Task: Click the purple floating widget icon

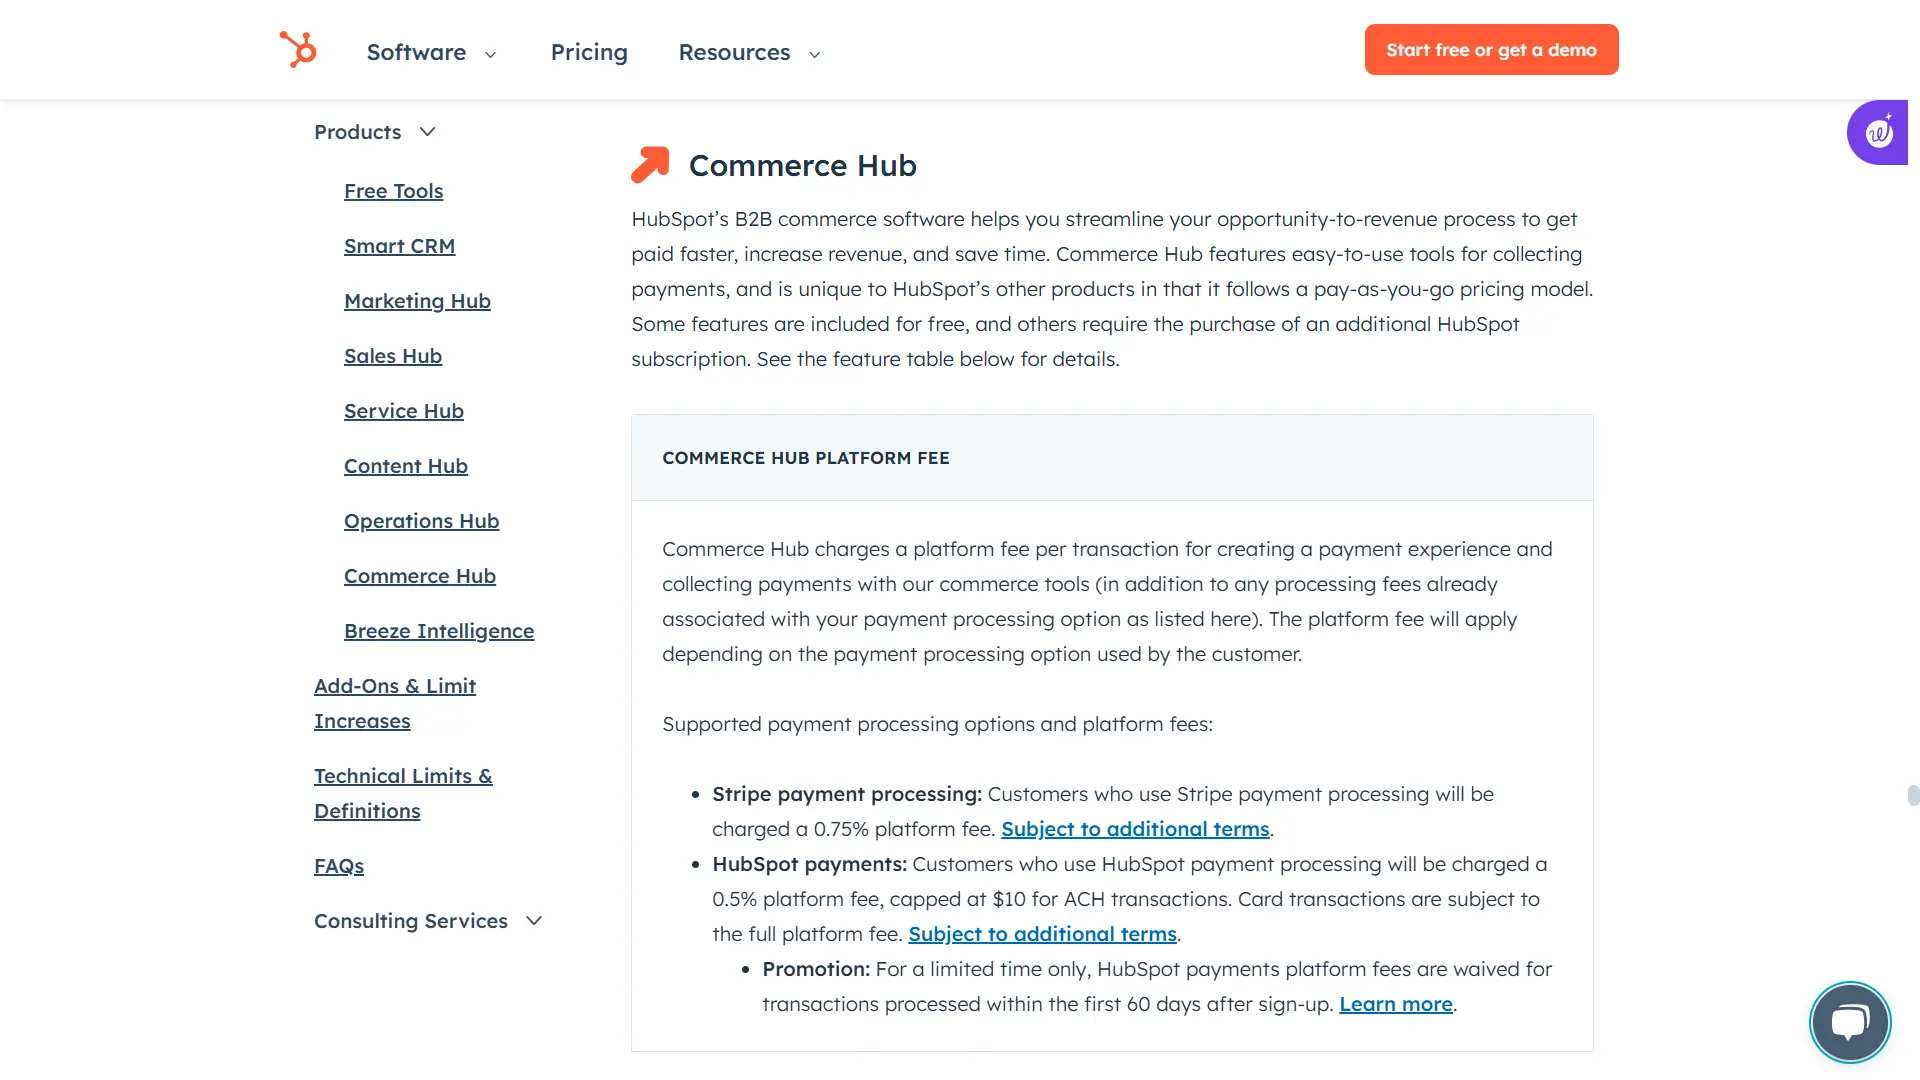Action: [1878, 131]
